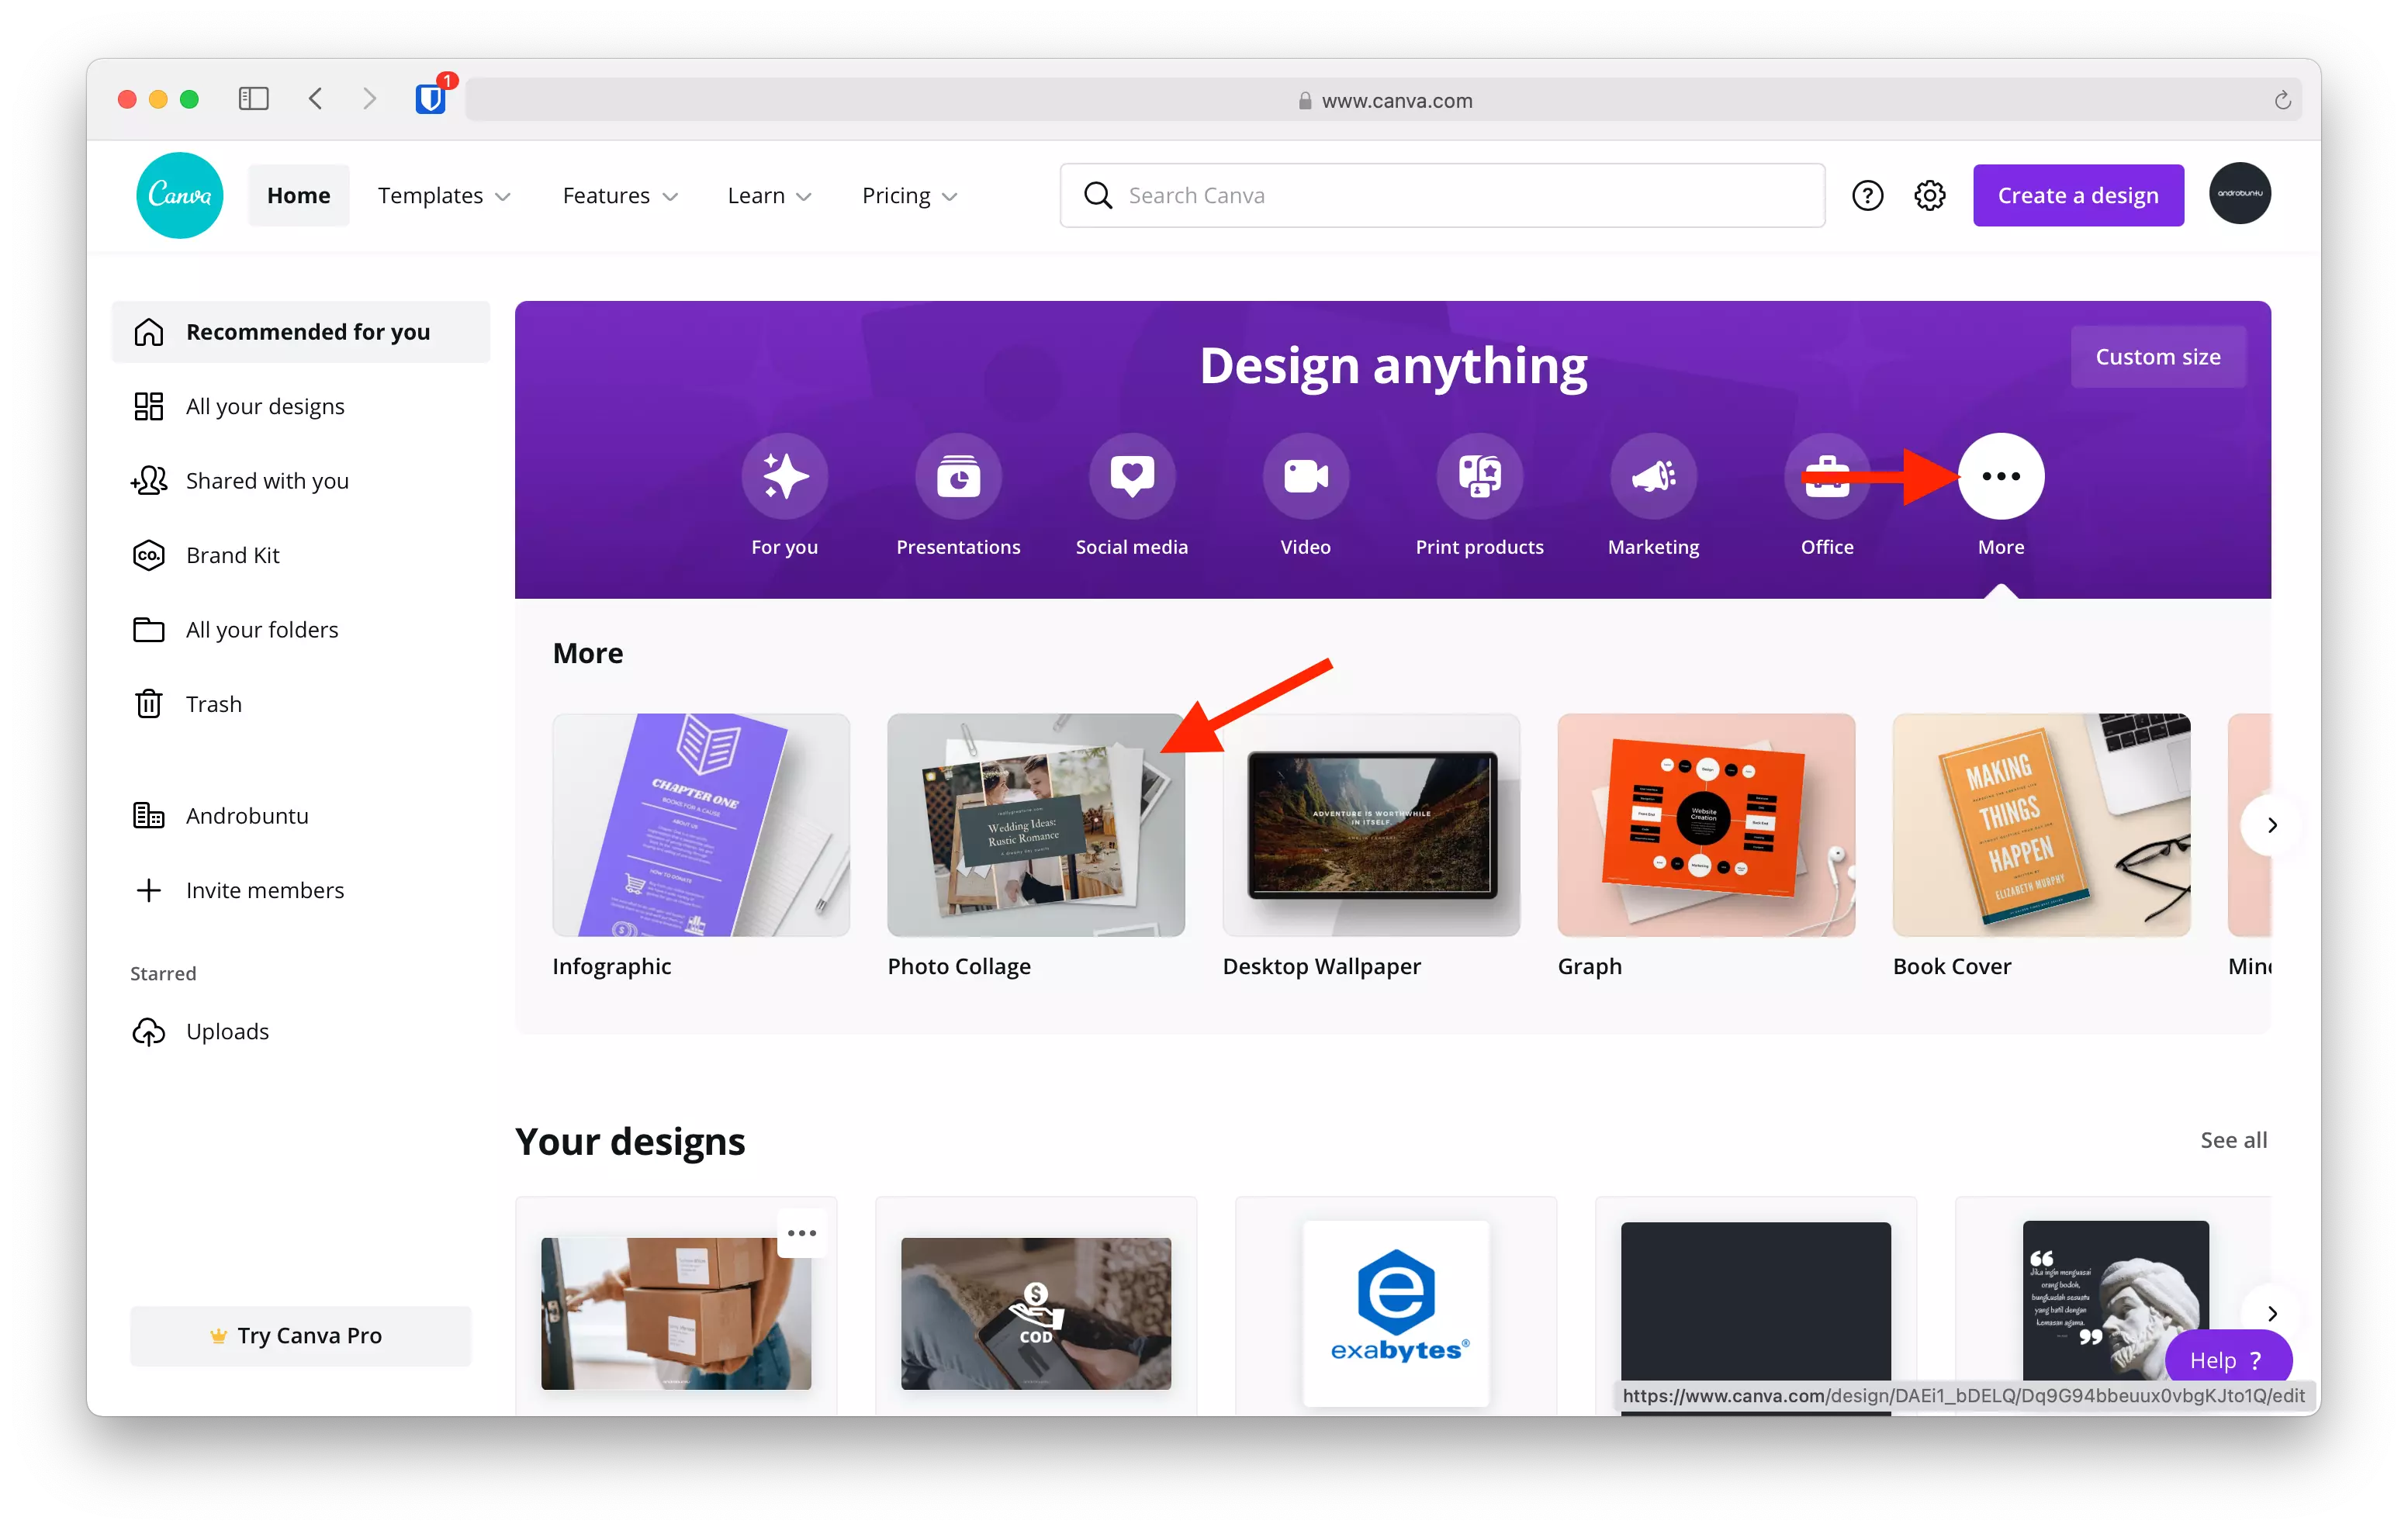Select the Marketing megaphone icon
Image resolution: width=2408 pixels, height=1531 pixels.
(x=1652, y=477)
